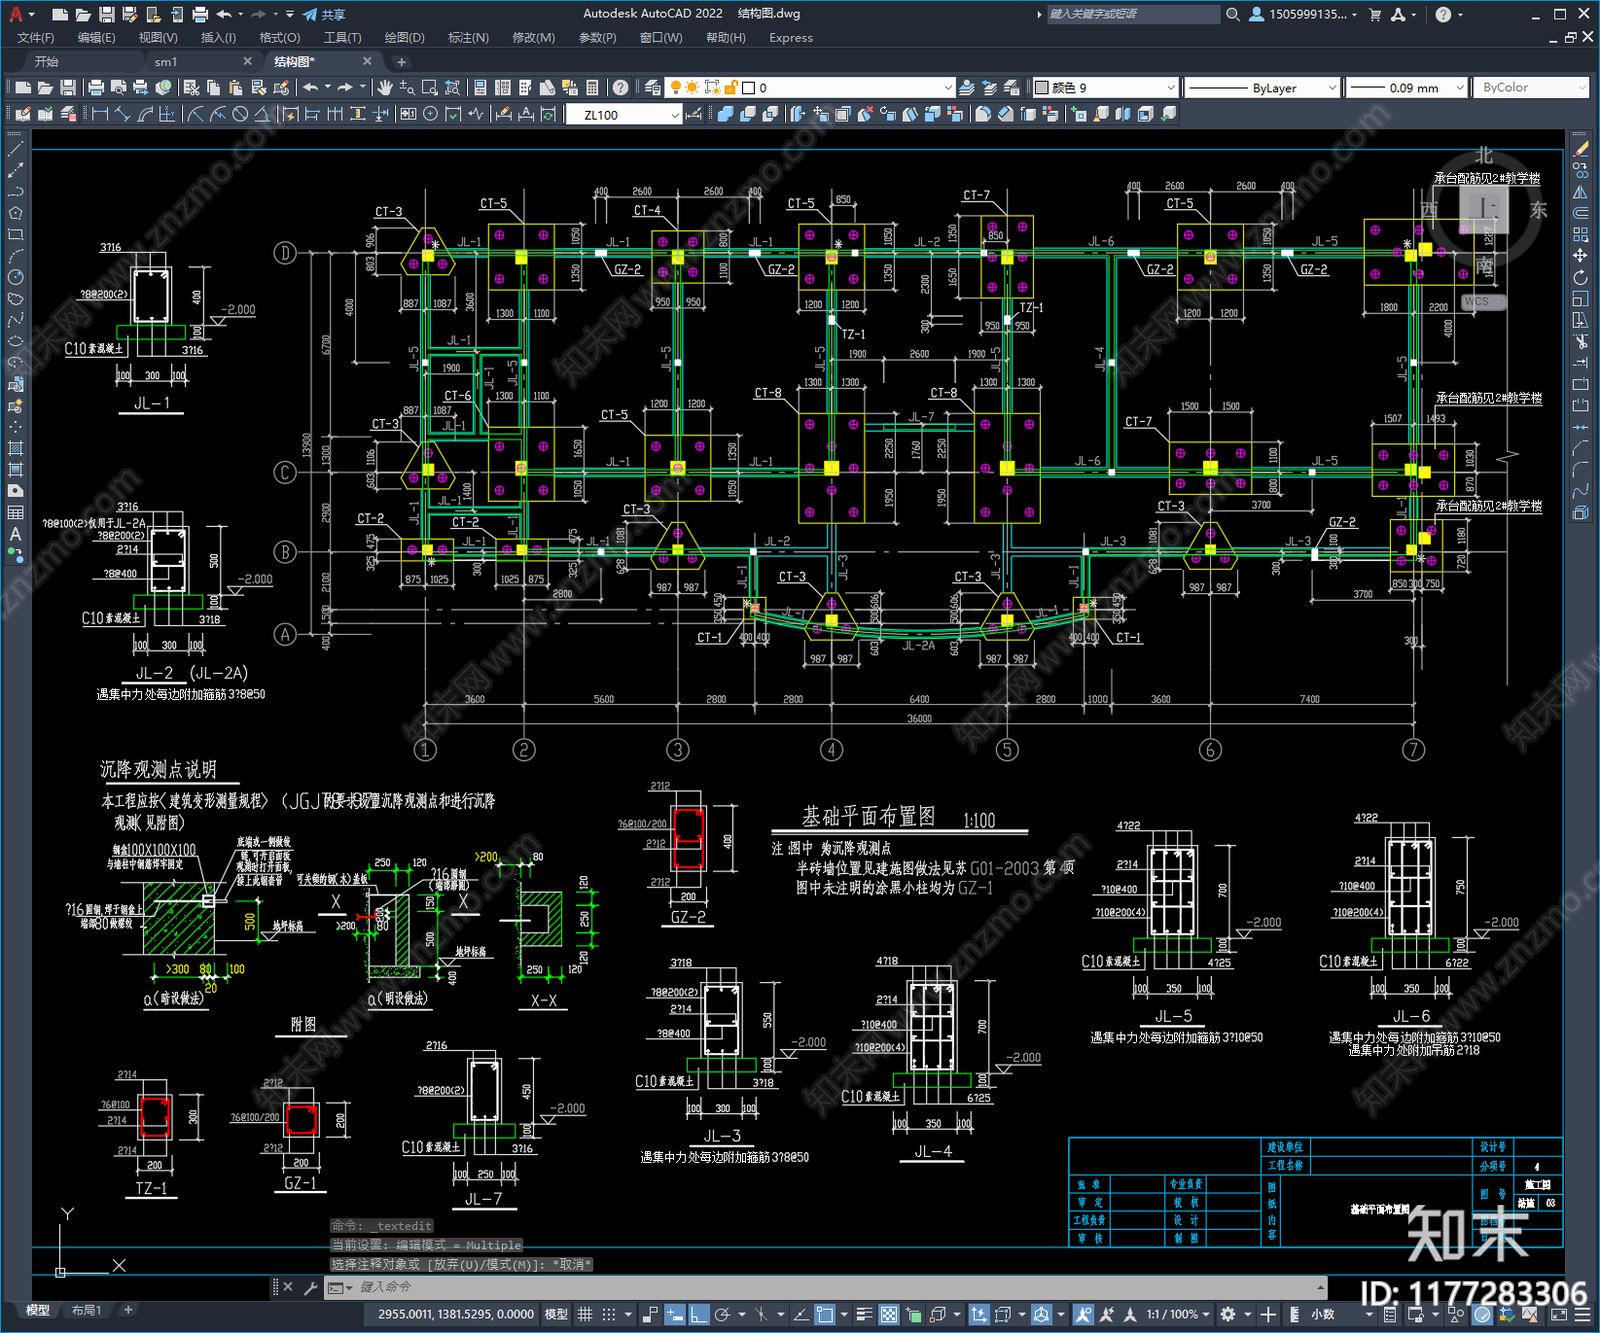The height and width of the screenshot is (1333, 1600).
Task: Click the Plot printer icon in standard toolbar
Action: click(97, 88)
